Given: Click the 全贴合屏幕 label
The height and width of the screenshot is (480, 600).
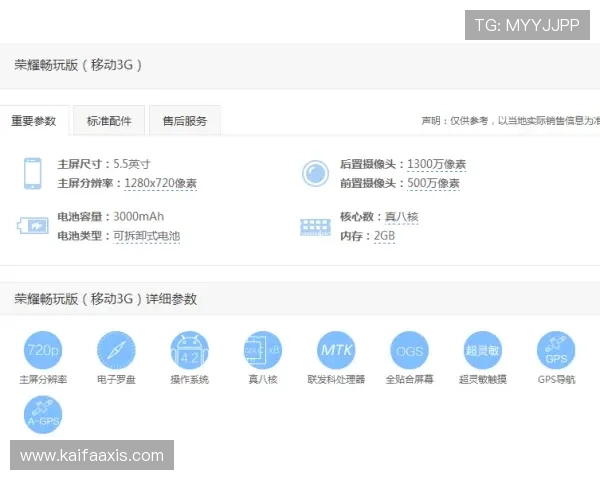Looking at the screenshot, I should [x=409, y=379].
